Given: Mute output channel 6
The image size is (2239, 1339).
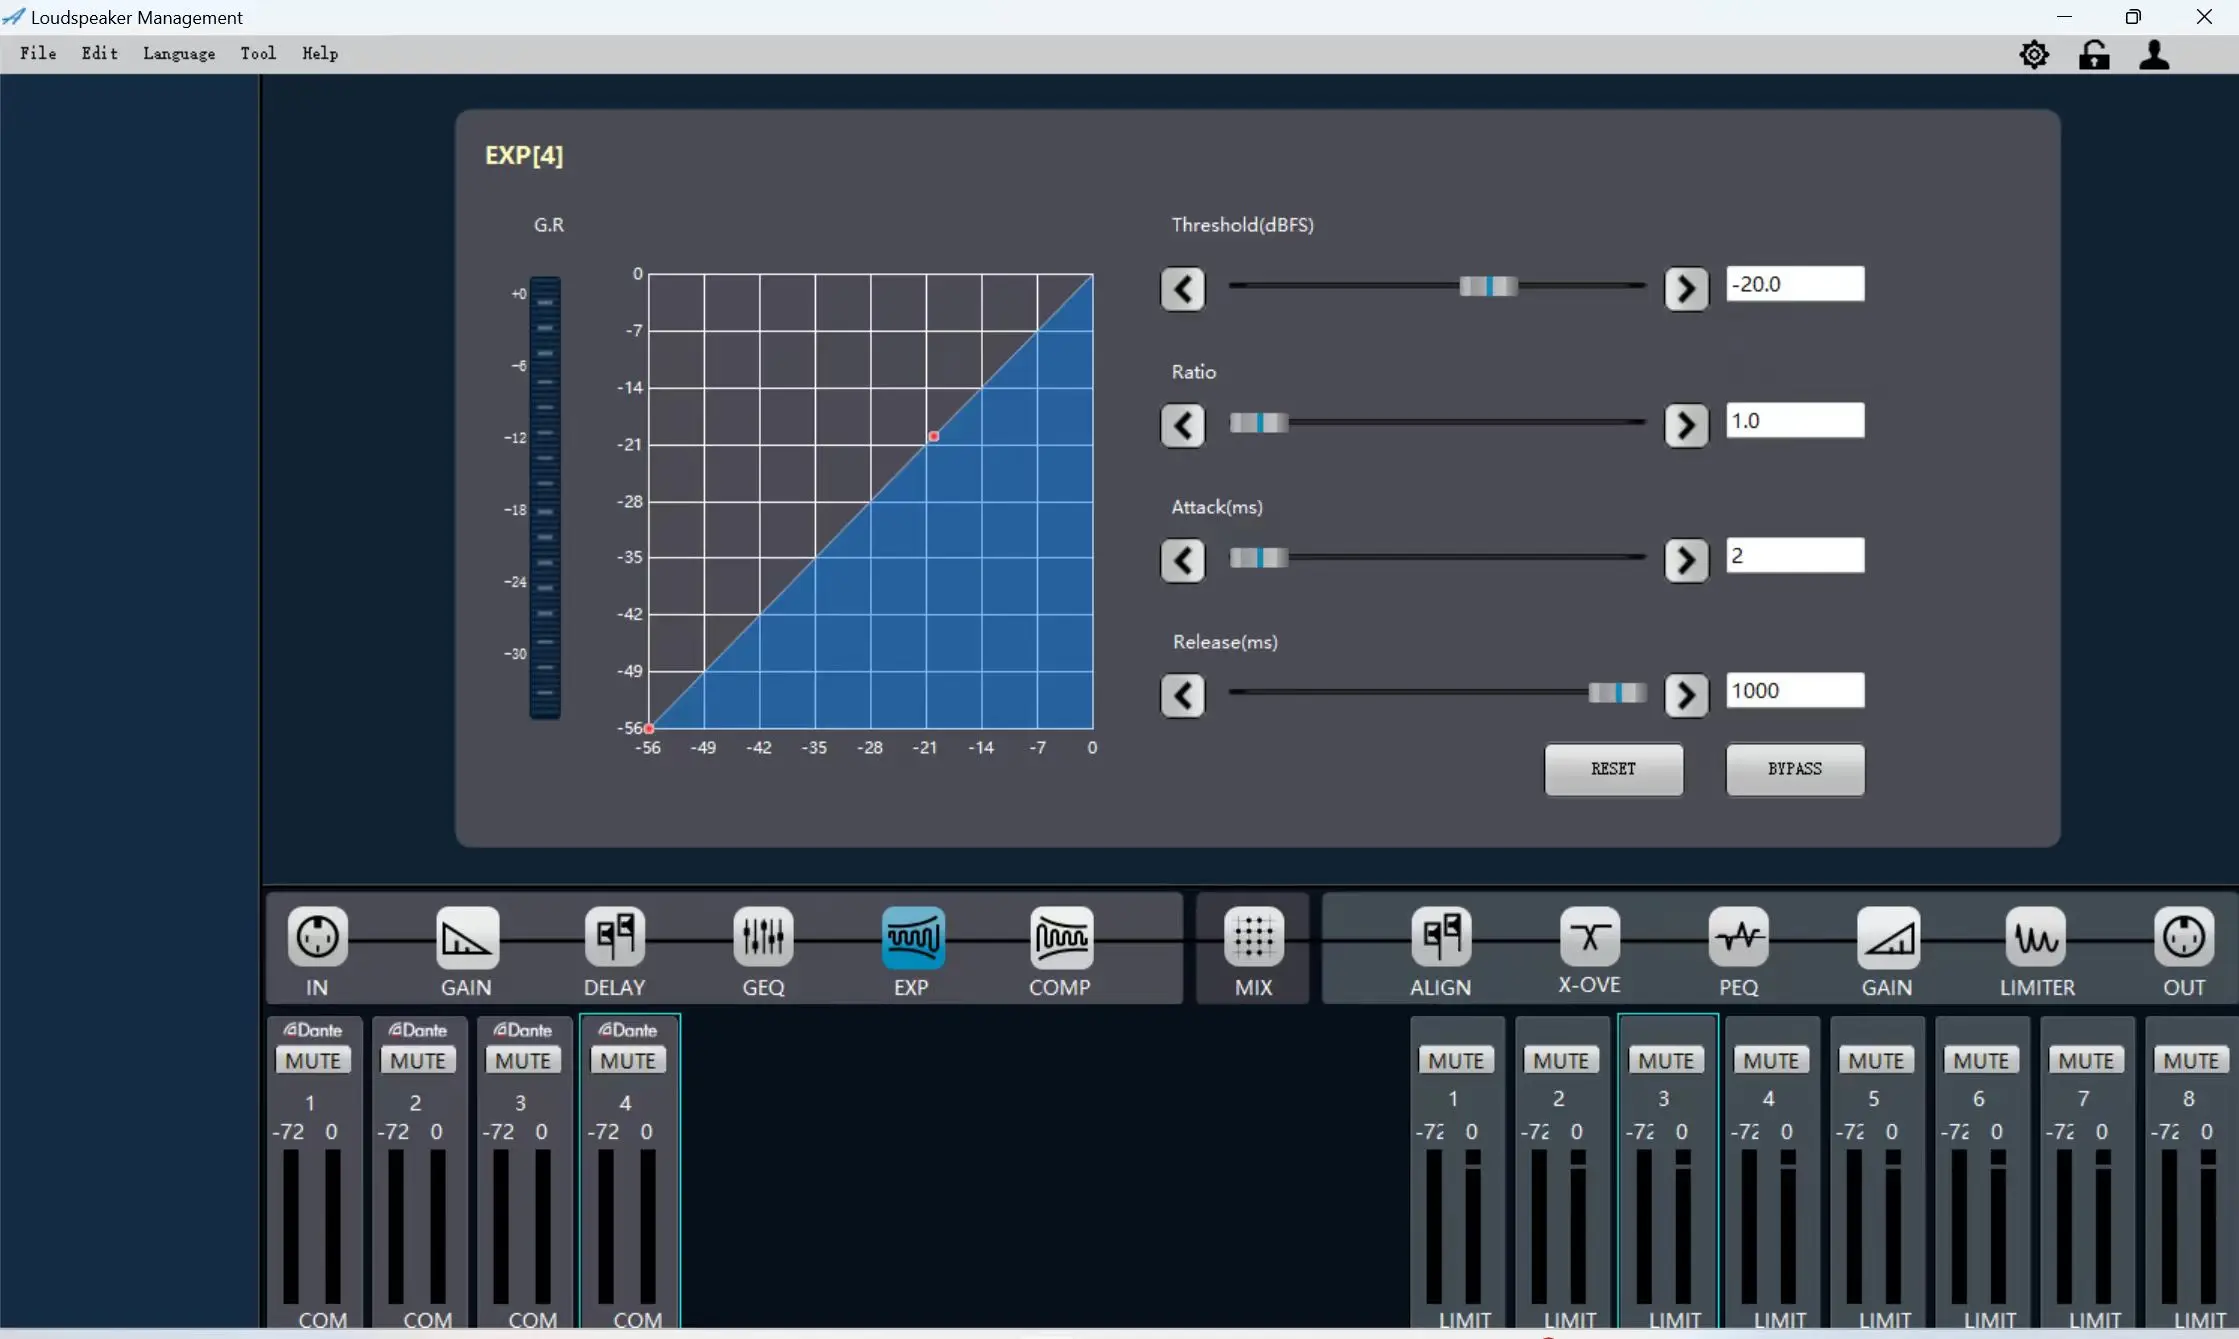Looking at the screenshot, I should (1981, 1061).
